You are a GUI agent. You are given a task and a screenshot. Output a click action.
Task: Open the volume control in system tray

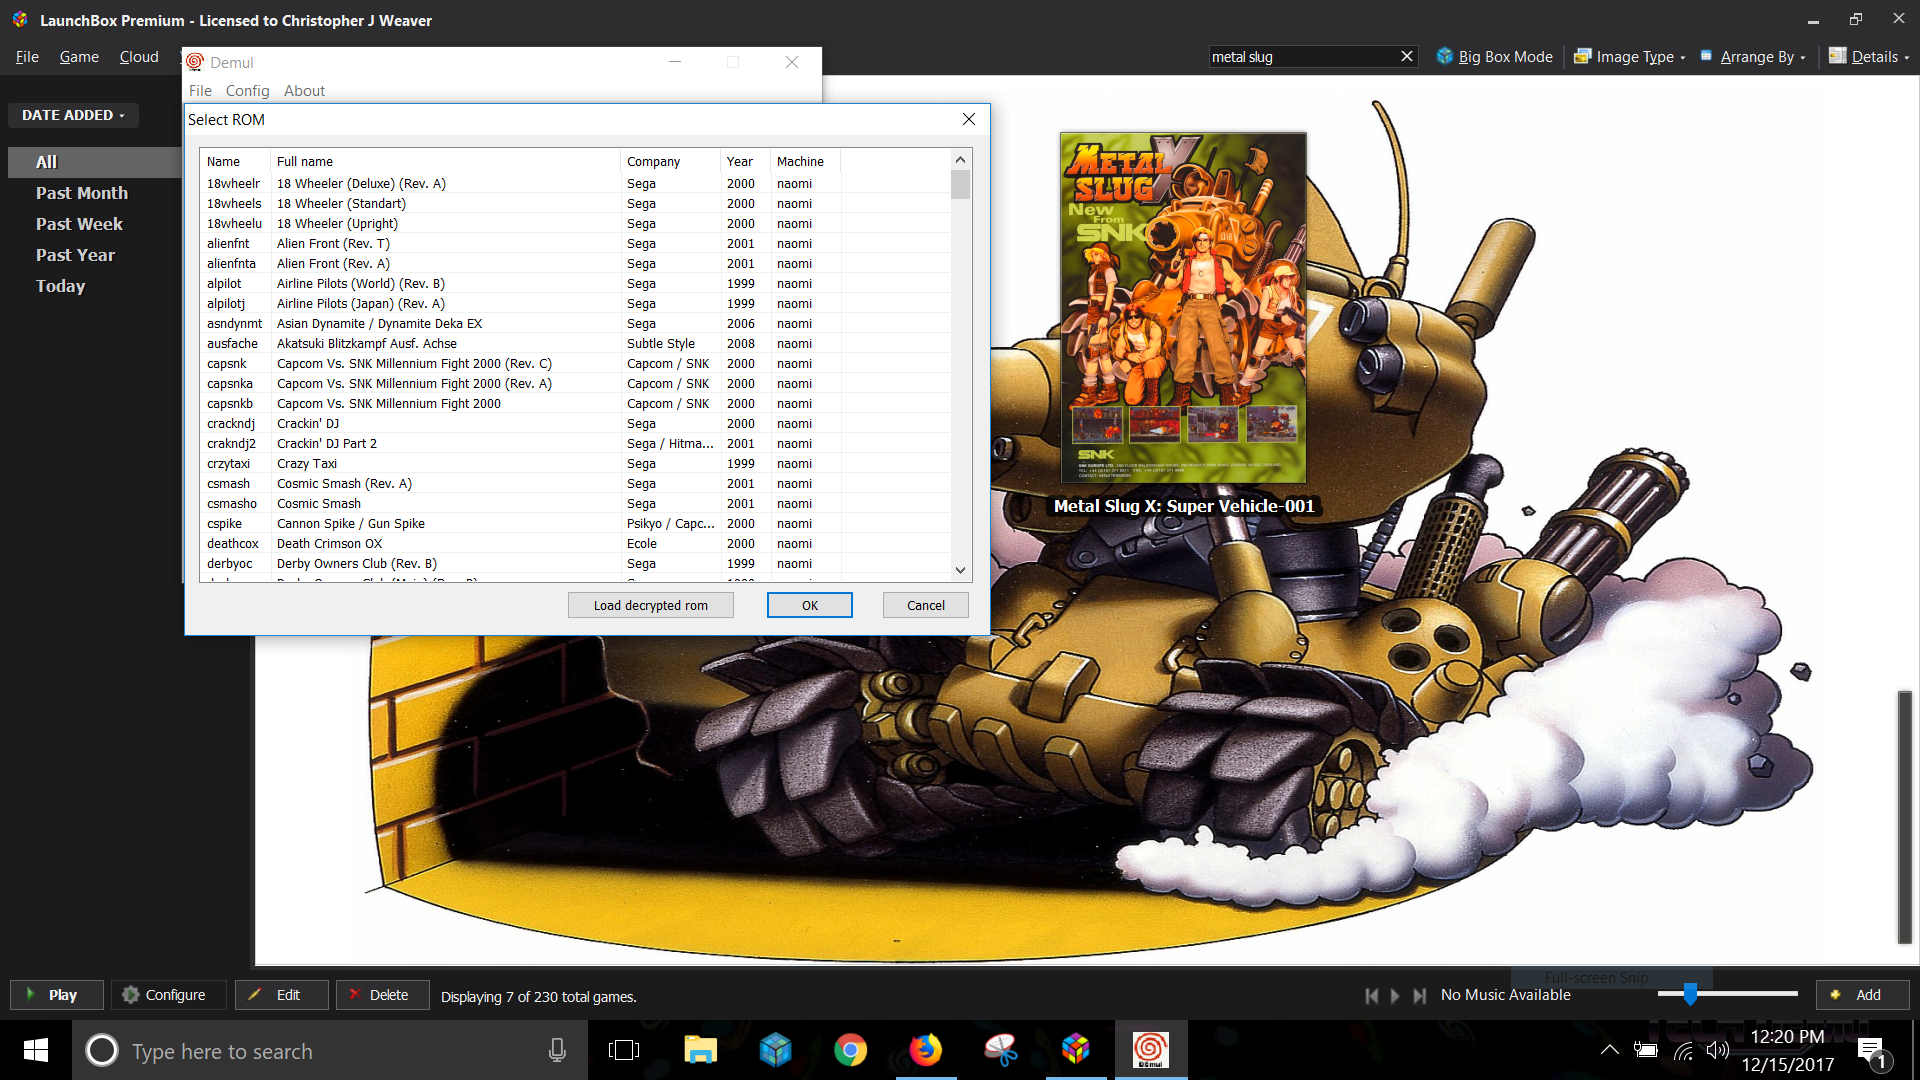1718,1050
